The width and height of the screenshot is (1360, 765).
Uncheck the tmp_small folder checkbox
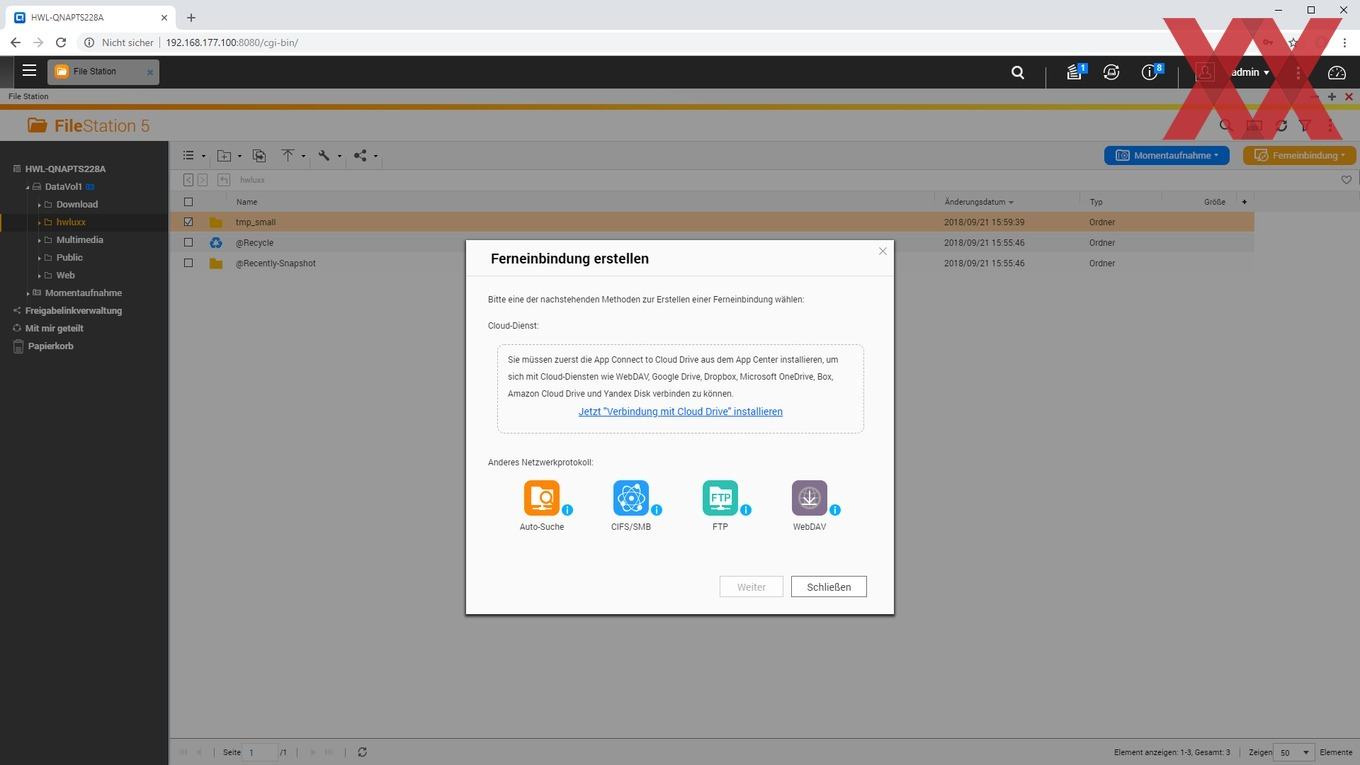coord(188,222)
